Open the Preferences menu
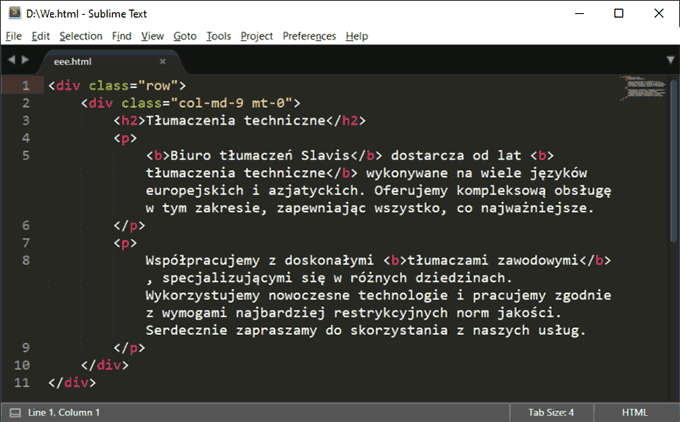Image resolution: width=680 pixels, height=422 pixels. pyautogui.click(x=309, y=36)
